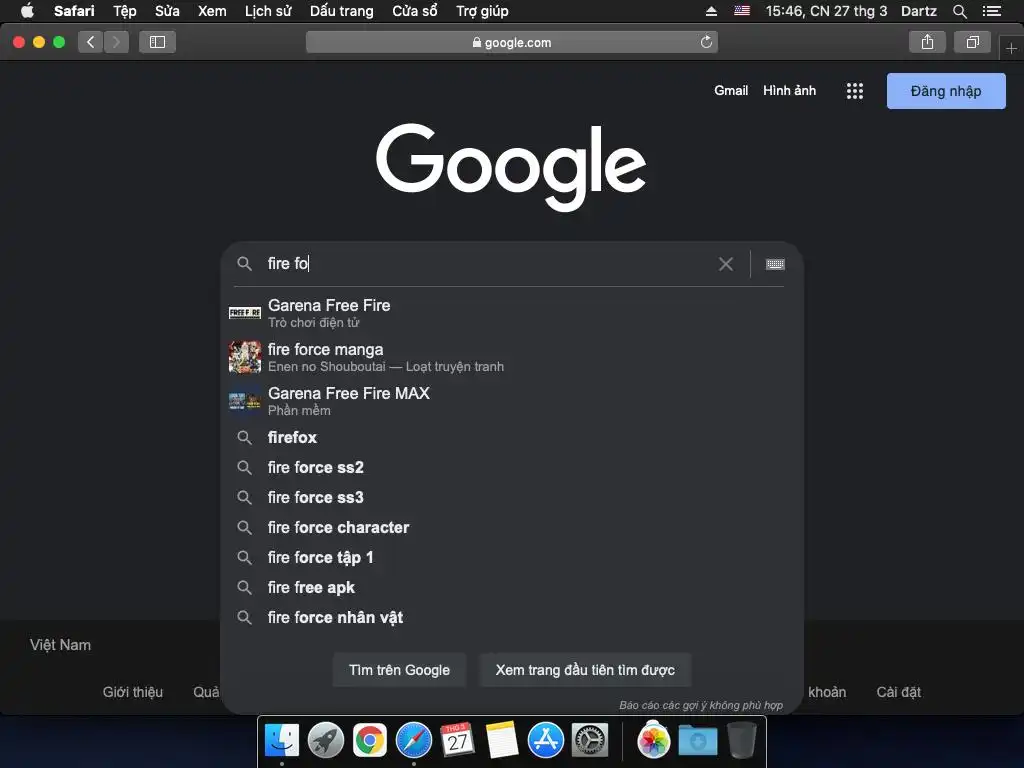This screenshot has width=1024, height=768.
Task: Open Notes from the Dock
Action: point(502,740)
